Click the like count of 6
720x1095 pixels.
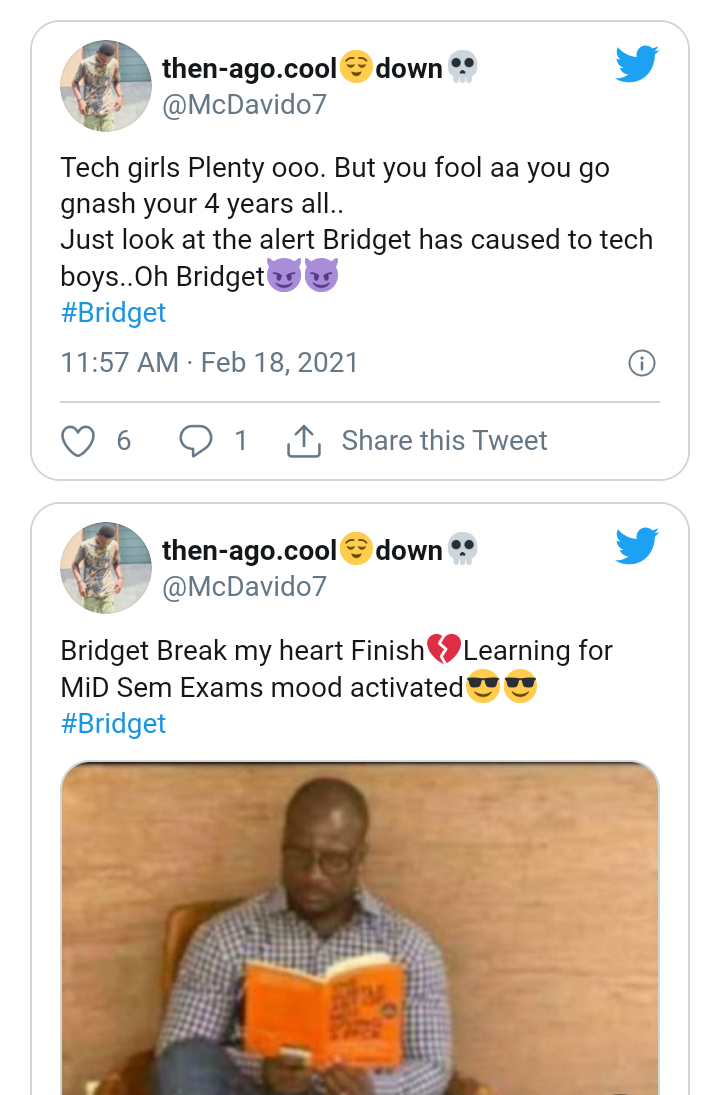click(124, 441)
